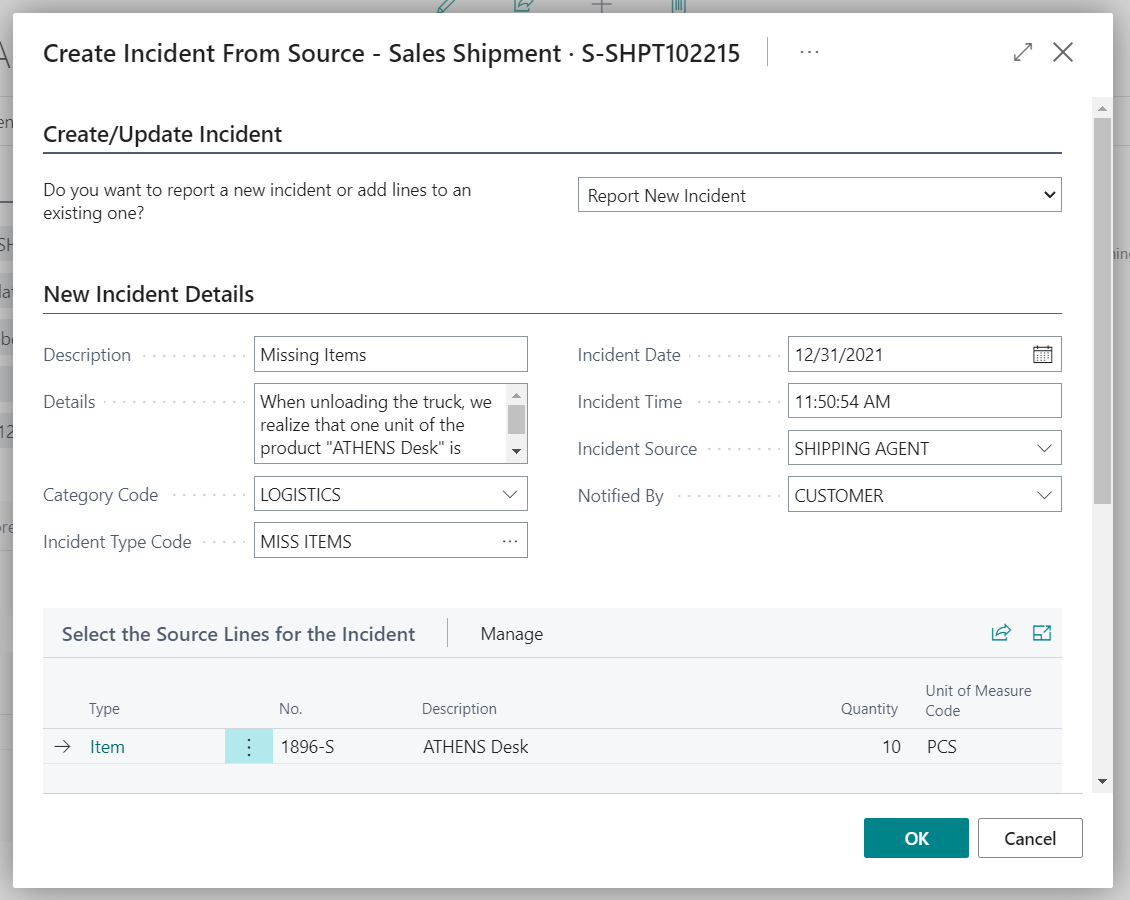1130x900 pixels.
Task: Click the Item link in the source lines
Action: click(107, 746)
